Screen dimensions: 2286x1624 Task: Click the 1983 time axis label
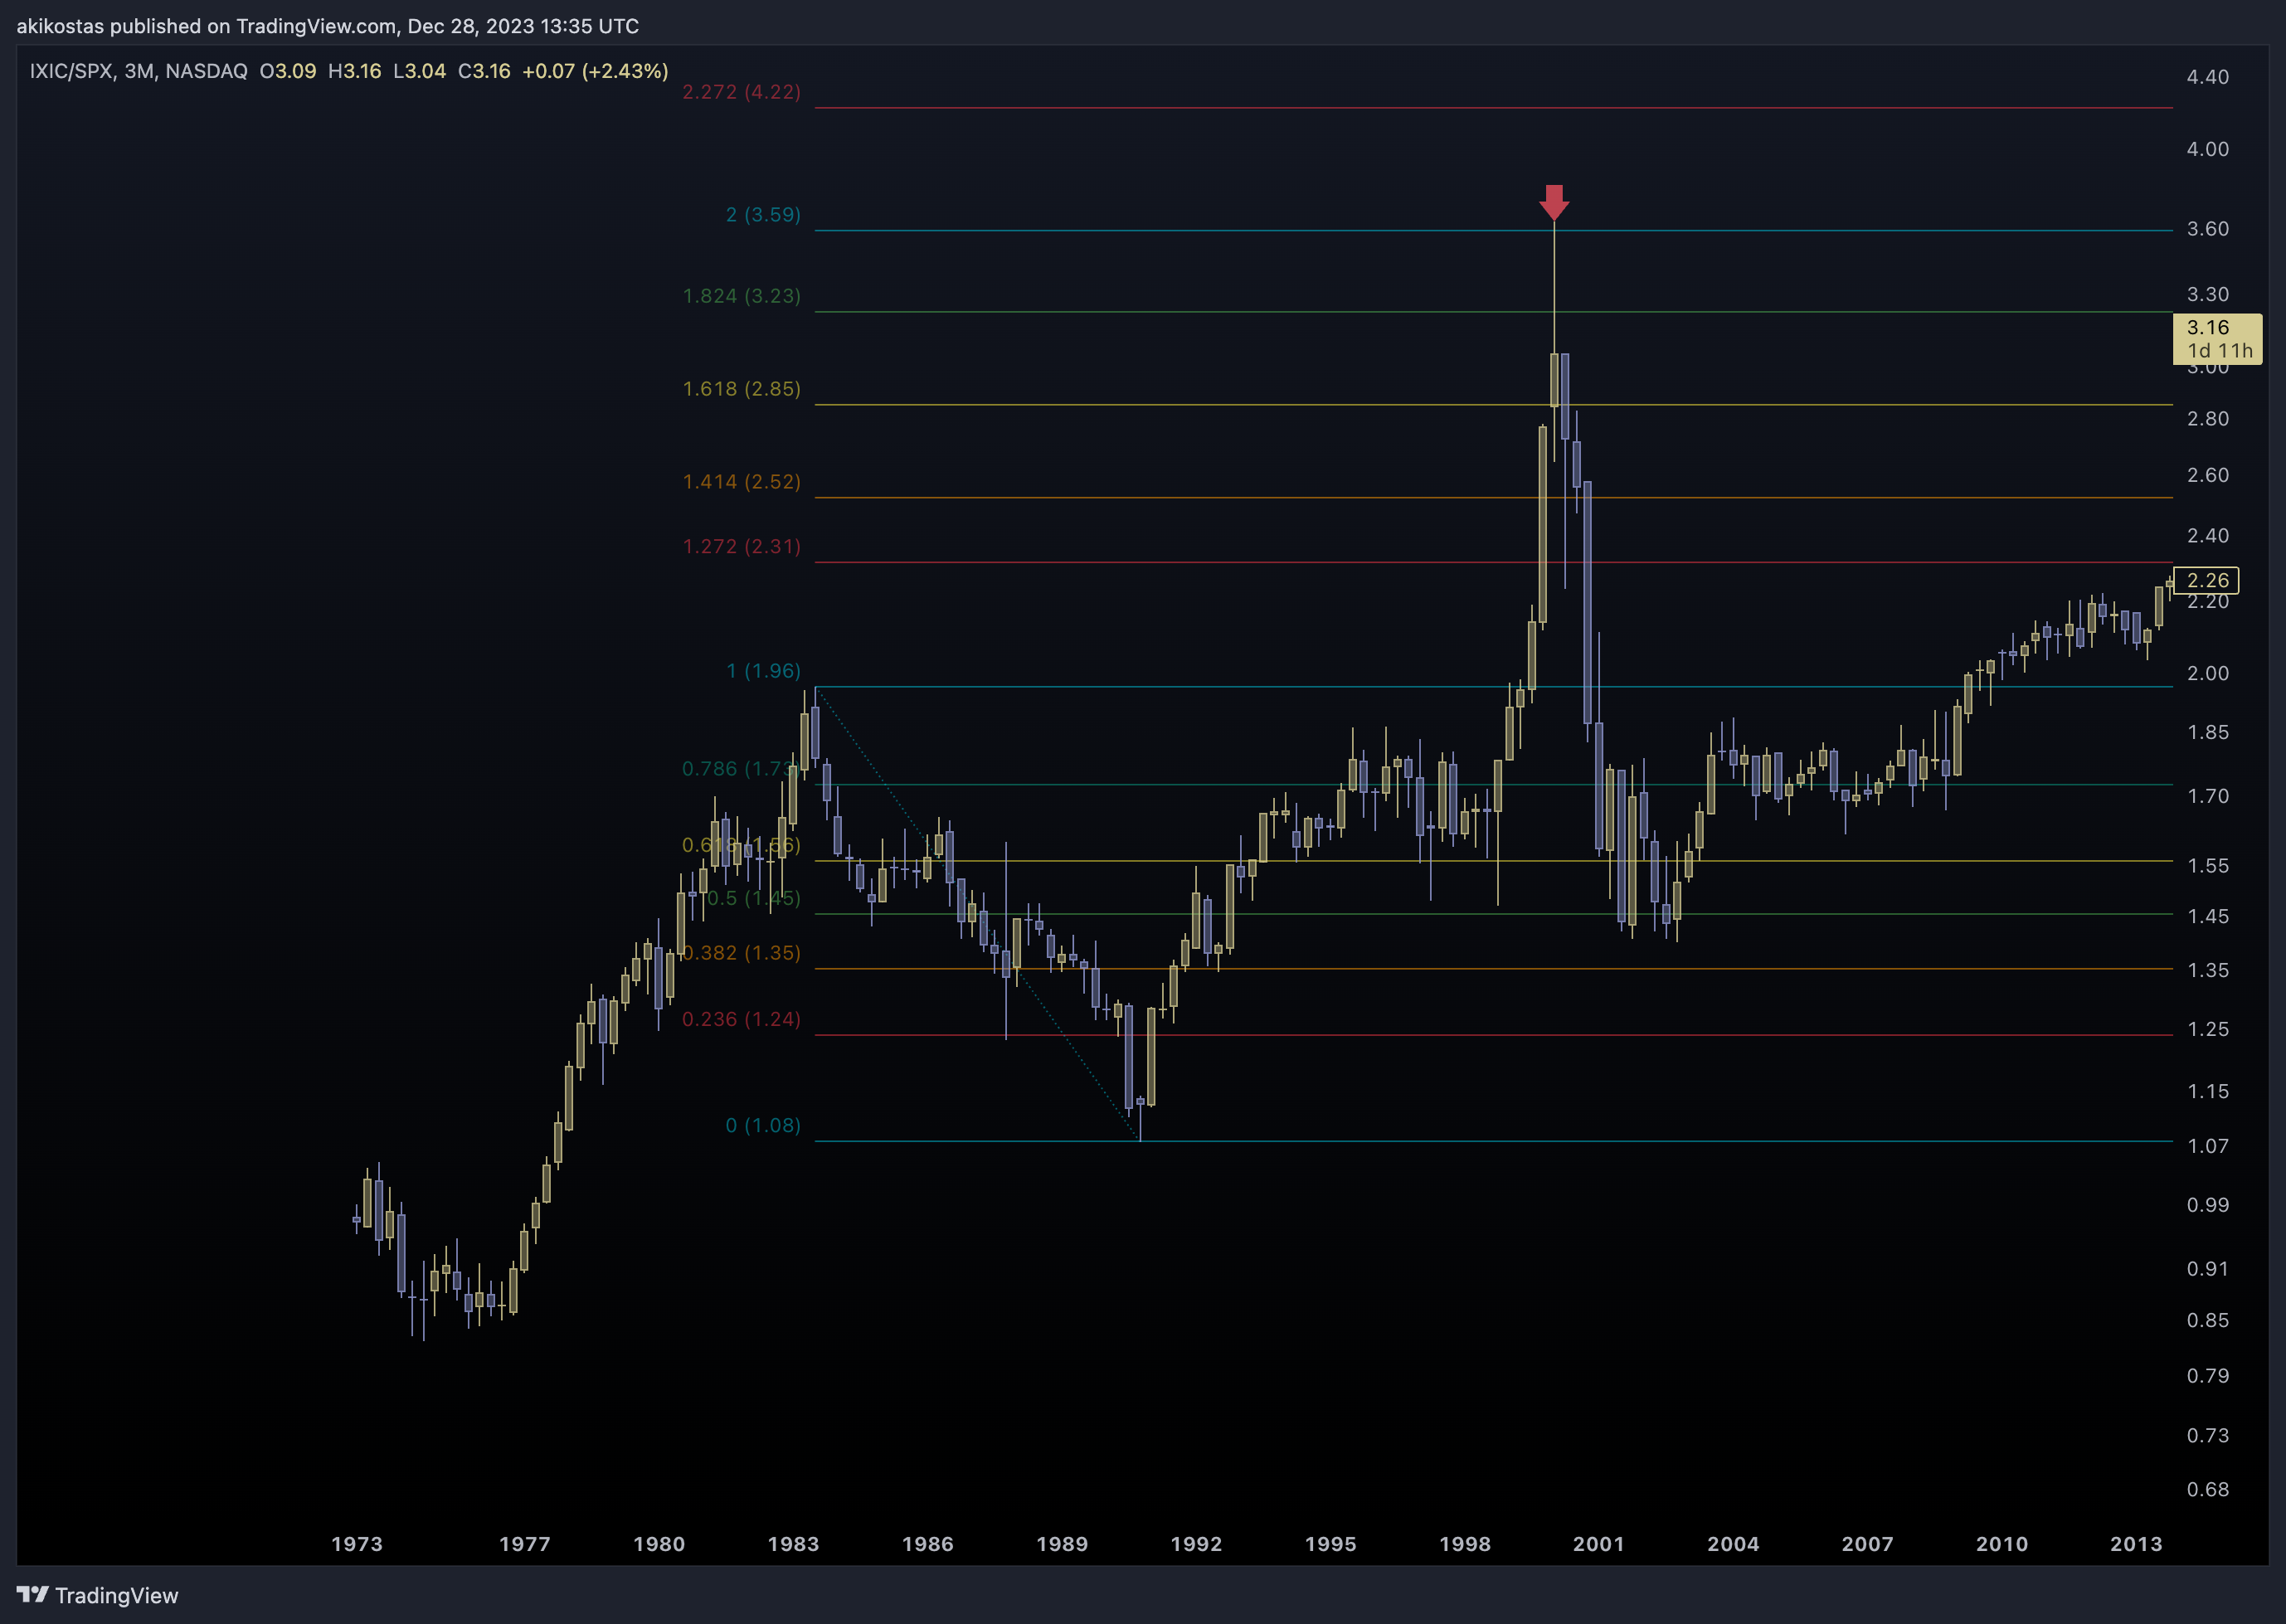tap(793, 1544)
